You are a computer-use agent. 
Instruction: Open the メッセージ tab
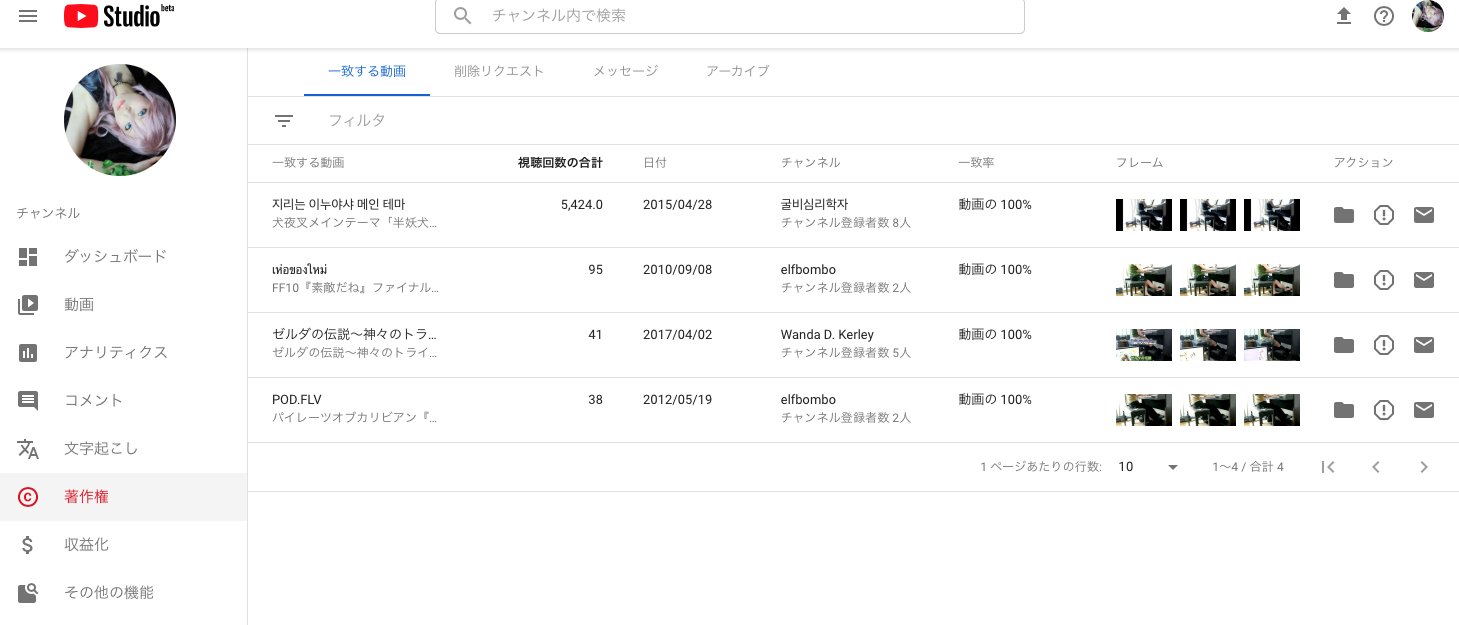(x=625, y=71)
